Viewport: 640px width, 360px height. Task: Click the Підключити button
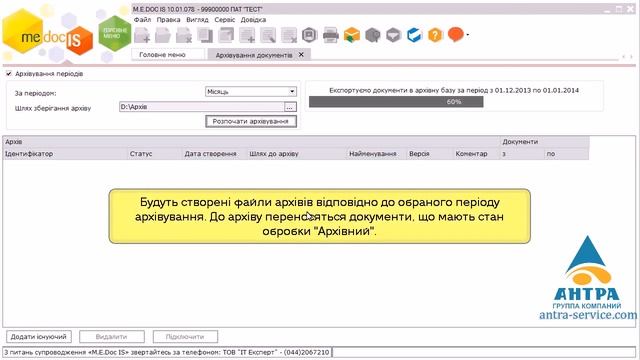click(x=185, y=337)
